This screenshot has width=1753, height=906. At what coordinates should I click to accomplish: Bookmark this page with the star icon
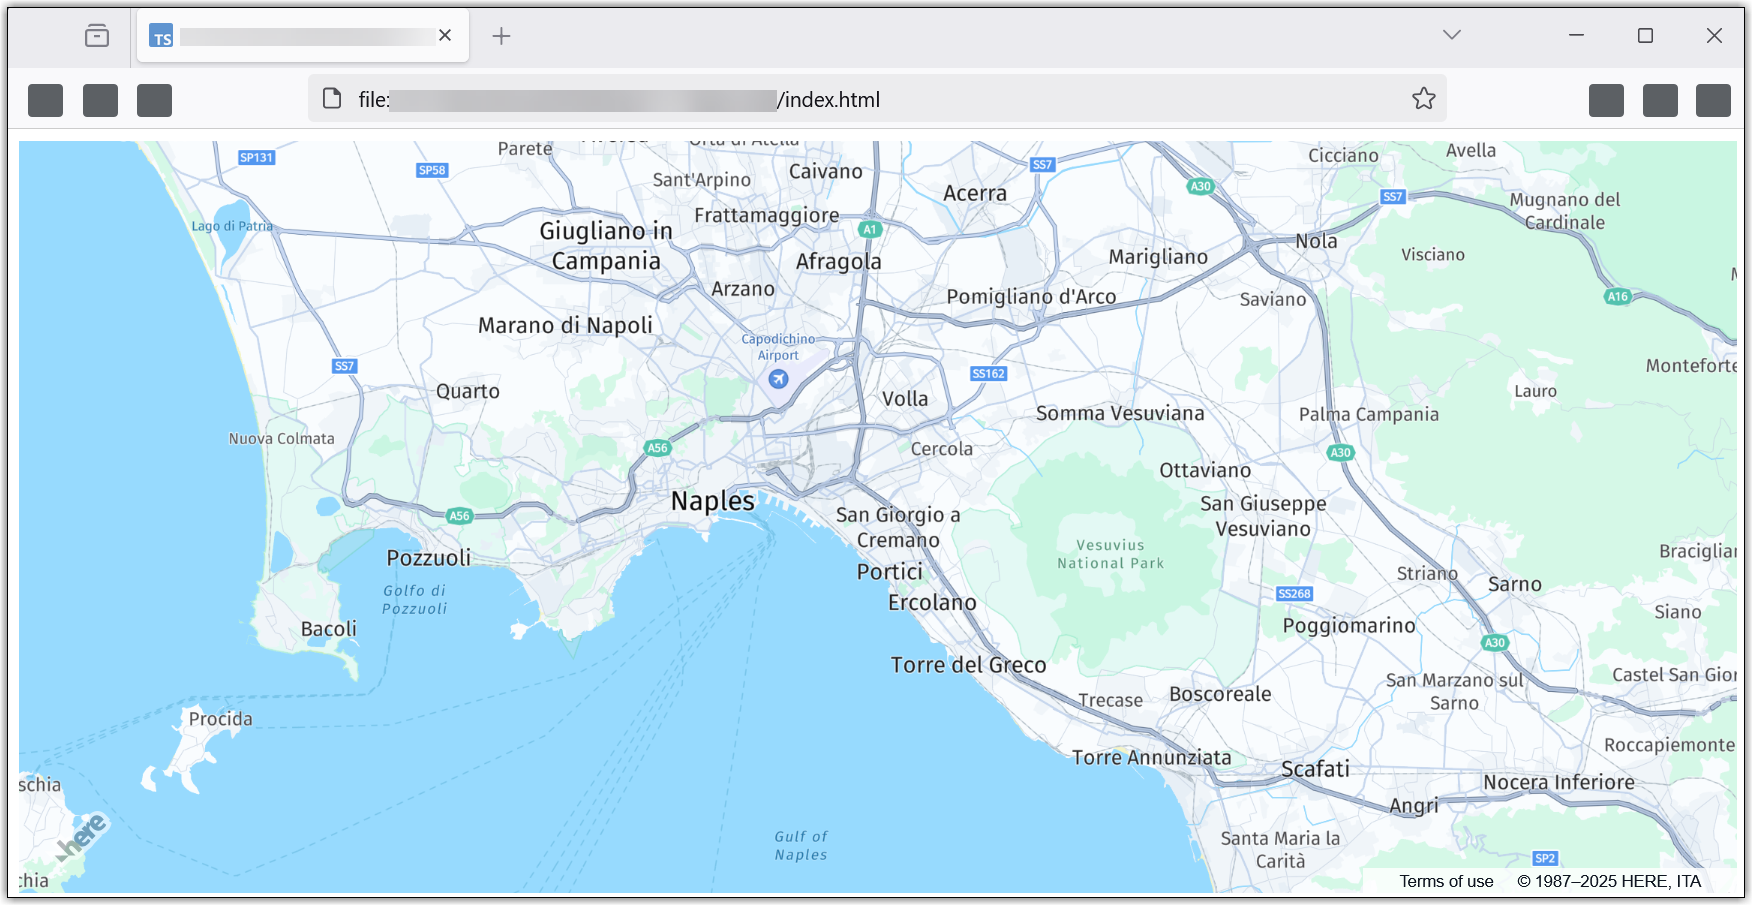pos(1423,99)
